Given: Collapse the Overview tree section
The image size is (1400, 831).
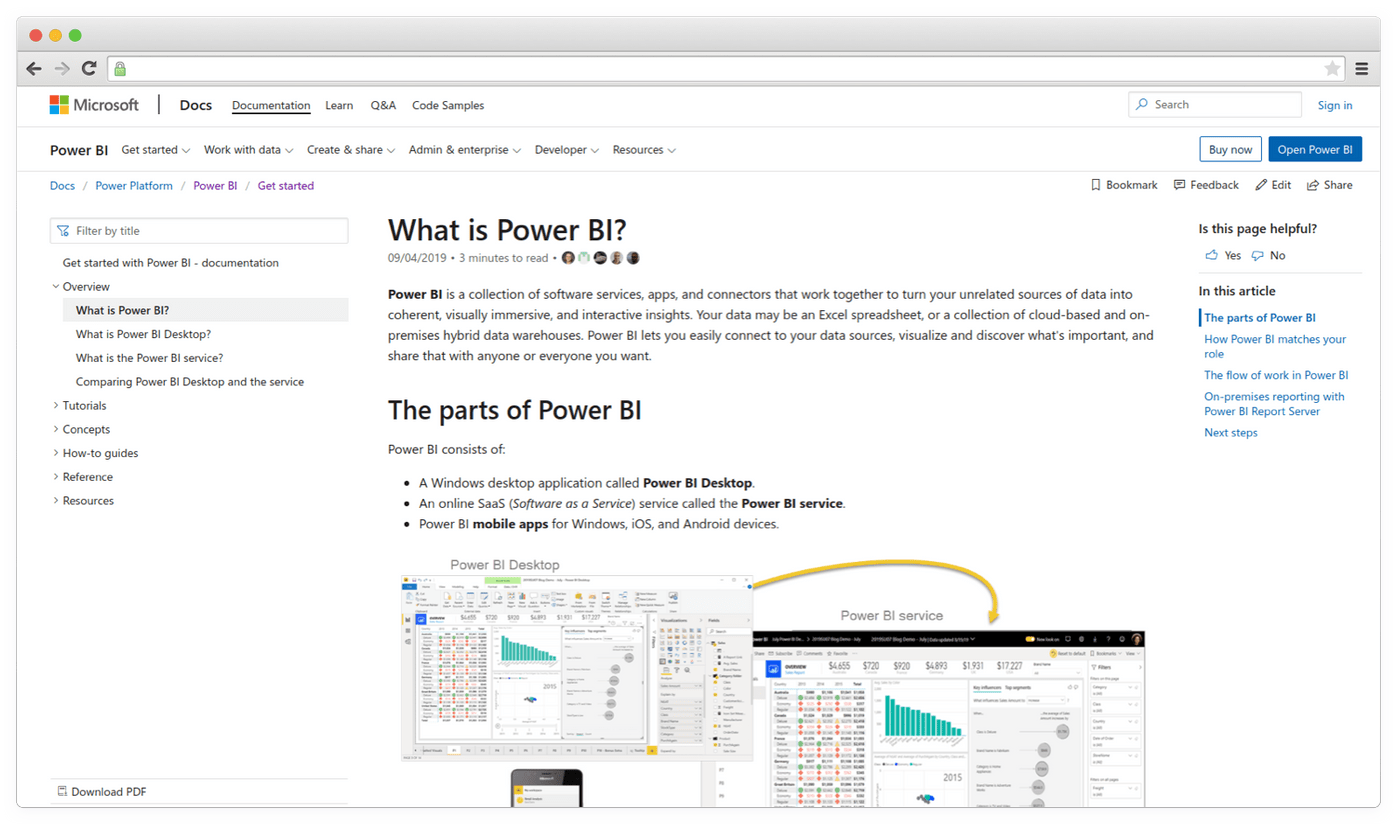Looking at the screenshot, I should [x=56, y=287].
